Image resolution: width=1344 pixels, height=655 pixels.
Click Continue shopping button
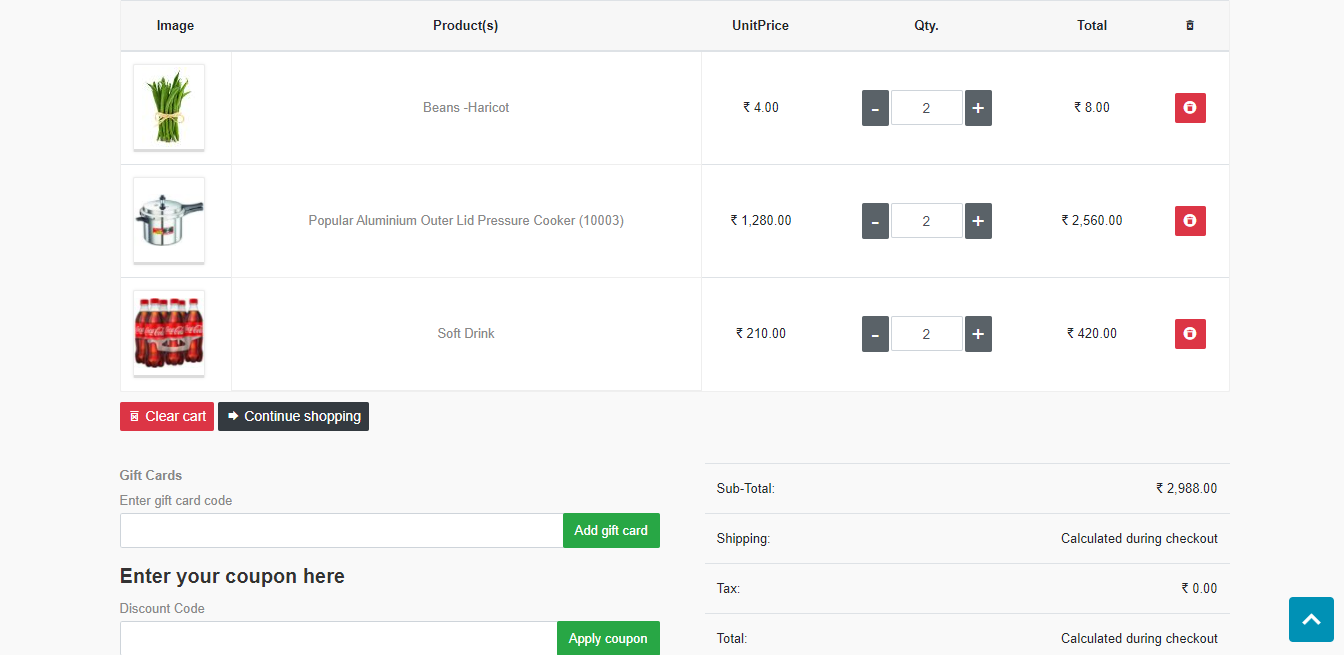293,417
